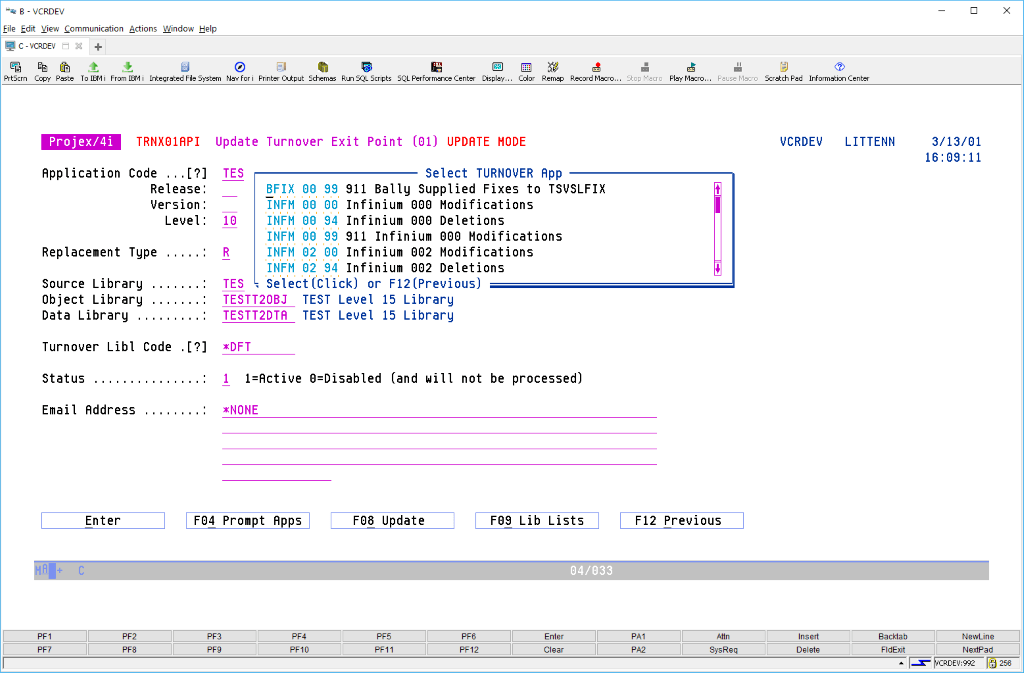Click Data Library field TESTT2DTA

pos(258,315)
